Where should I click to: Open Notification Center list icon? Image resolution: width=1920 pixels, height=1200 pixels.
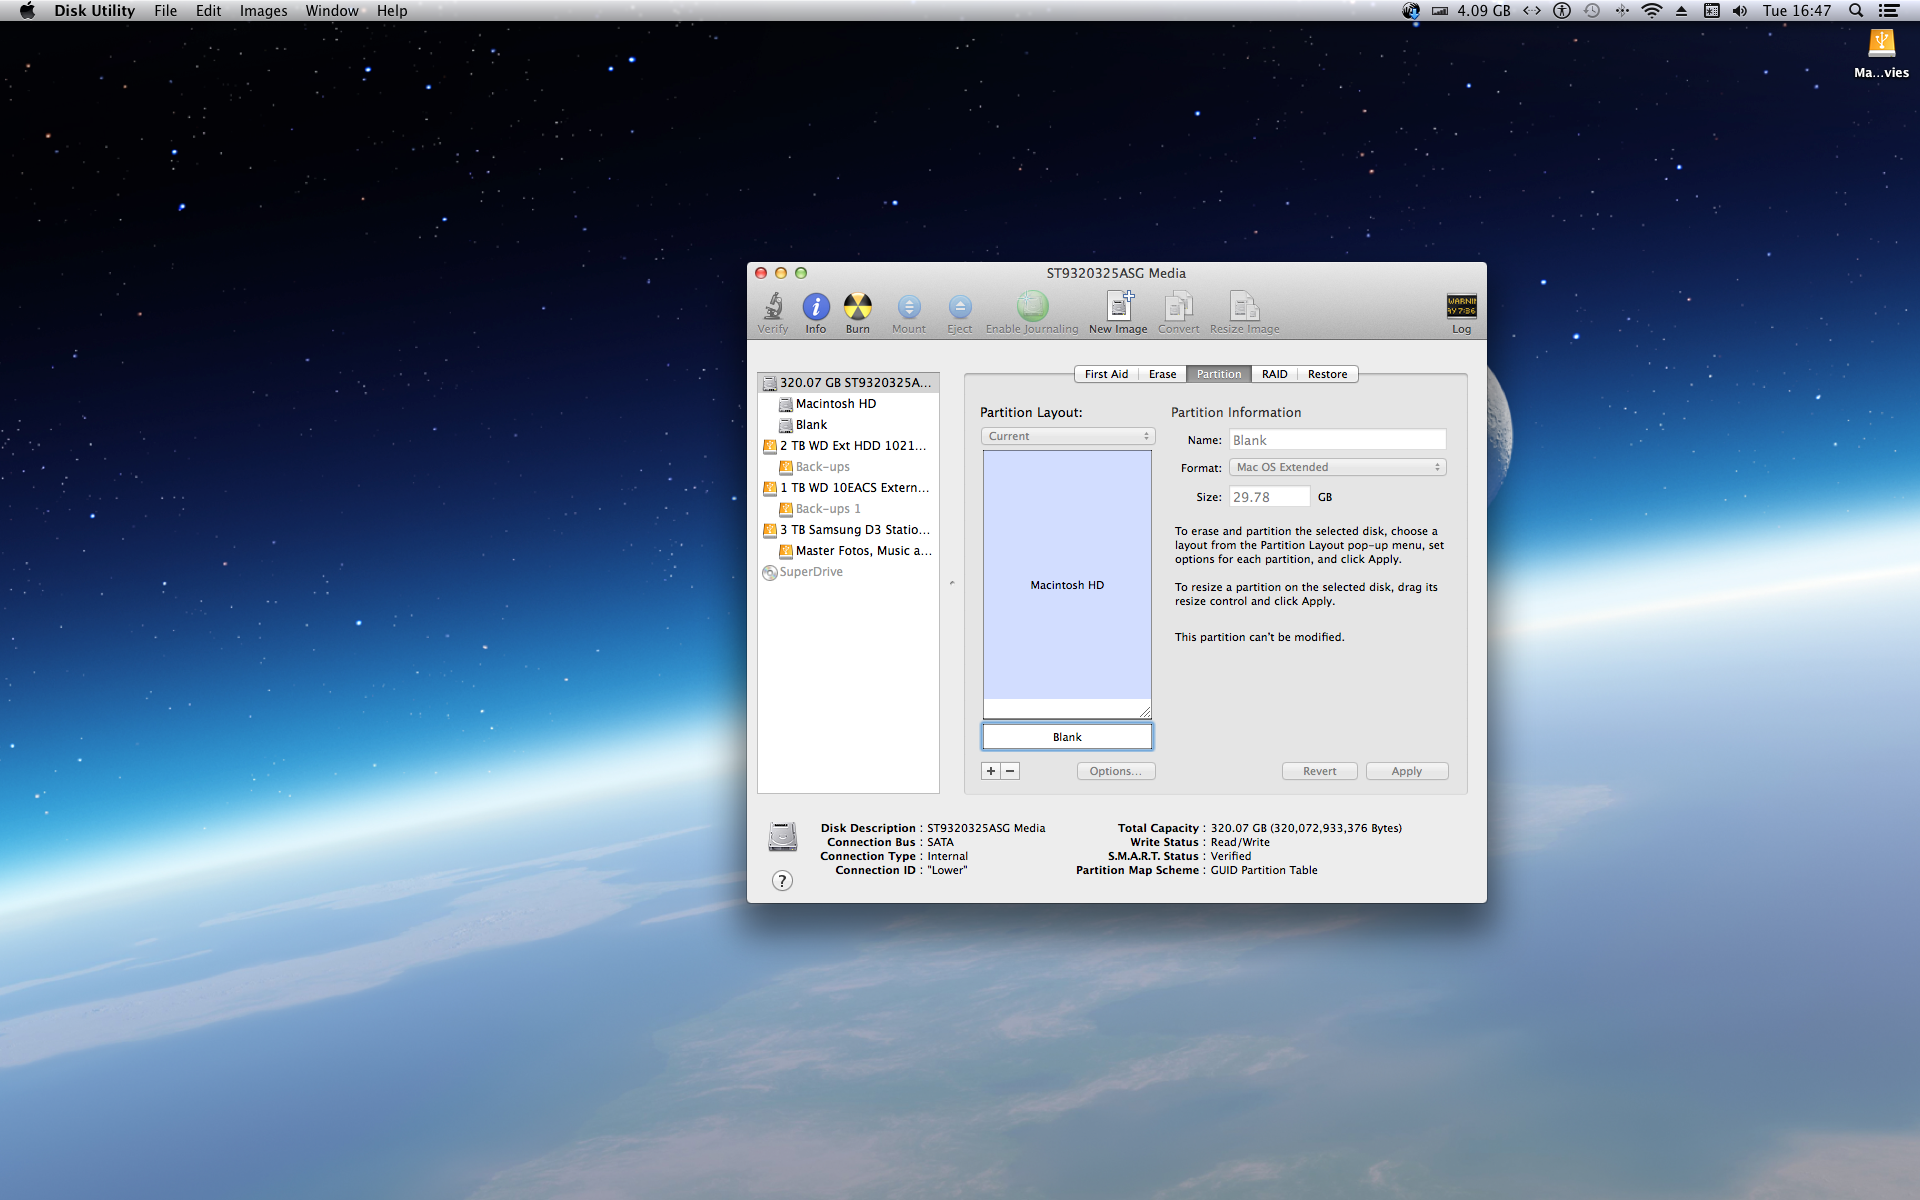1889,11
